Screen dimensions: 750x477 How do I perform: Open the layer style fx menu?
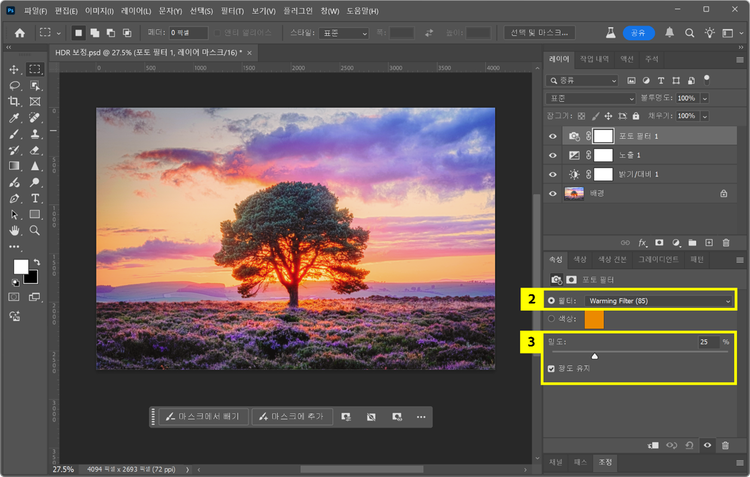point(642,242)
